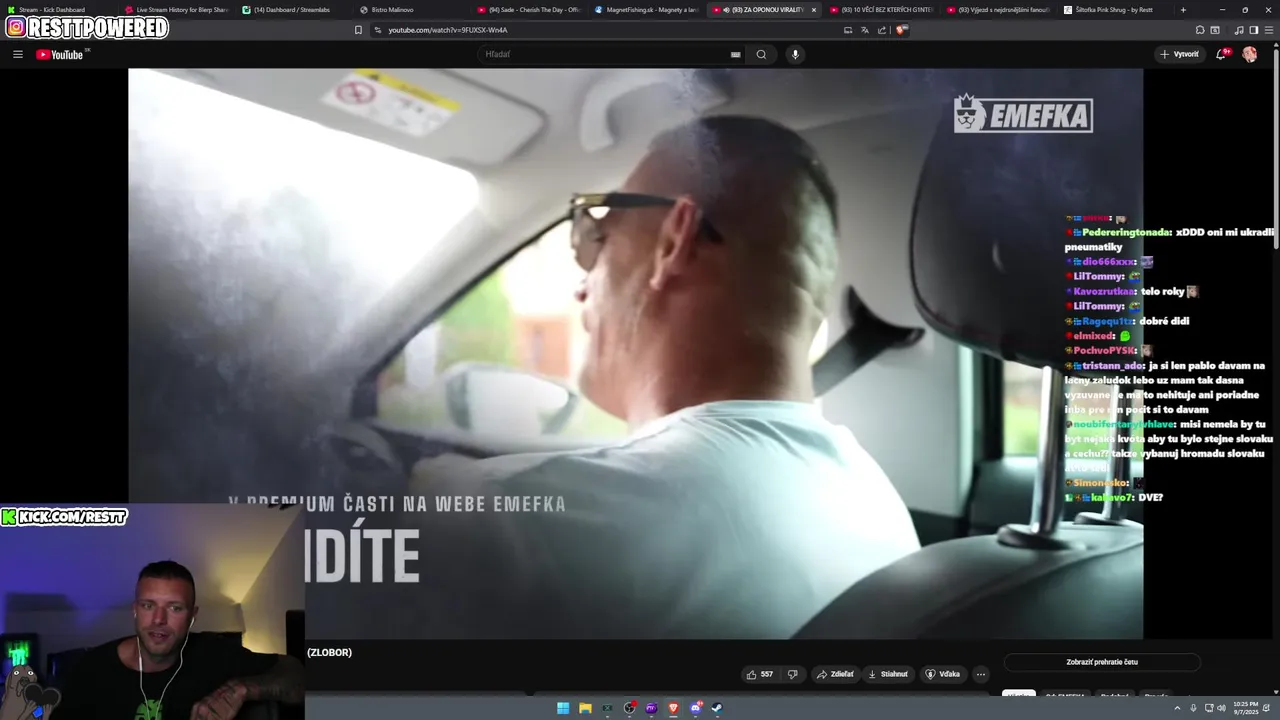Go to the YouTube home logo
This screenshot has height=720, width=1280.
tap(60, 54)
